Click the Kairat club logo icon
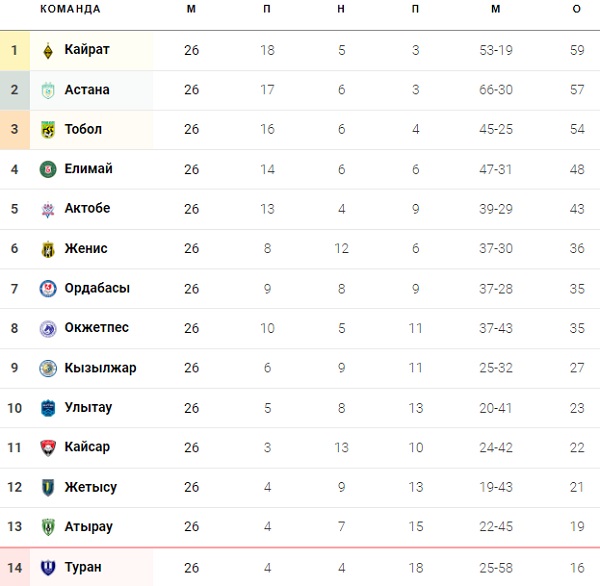600x586 pixels. (x=48, y=50)
